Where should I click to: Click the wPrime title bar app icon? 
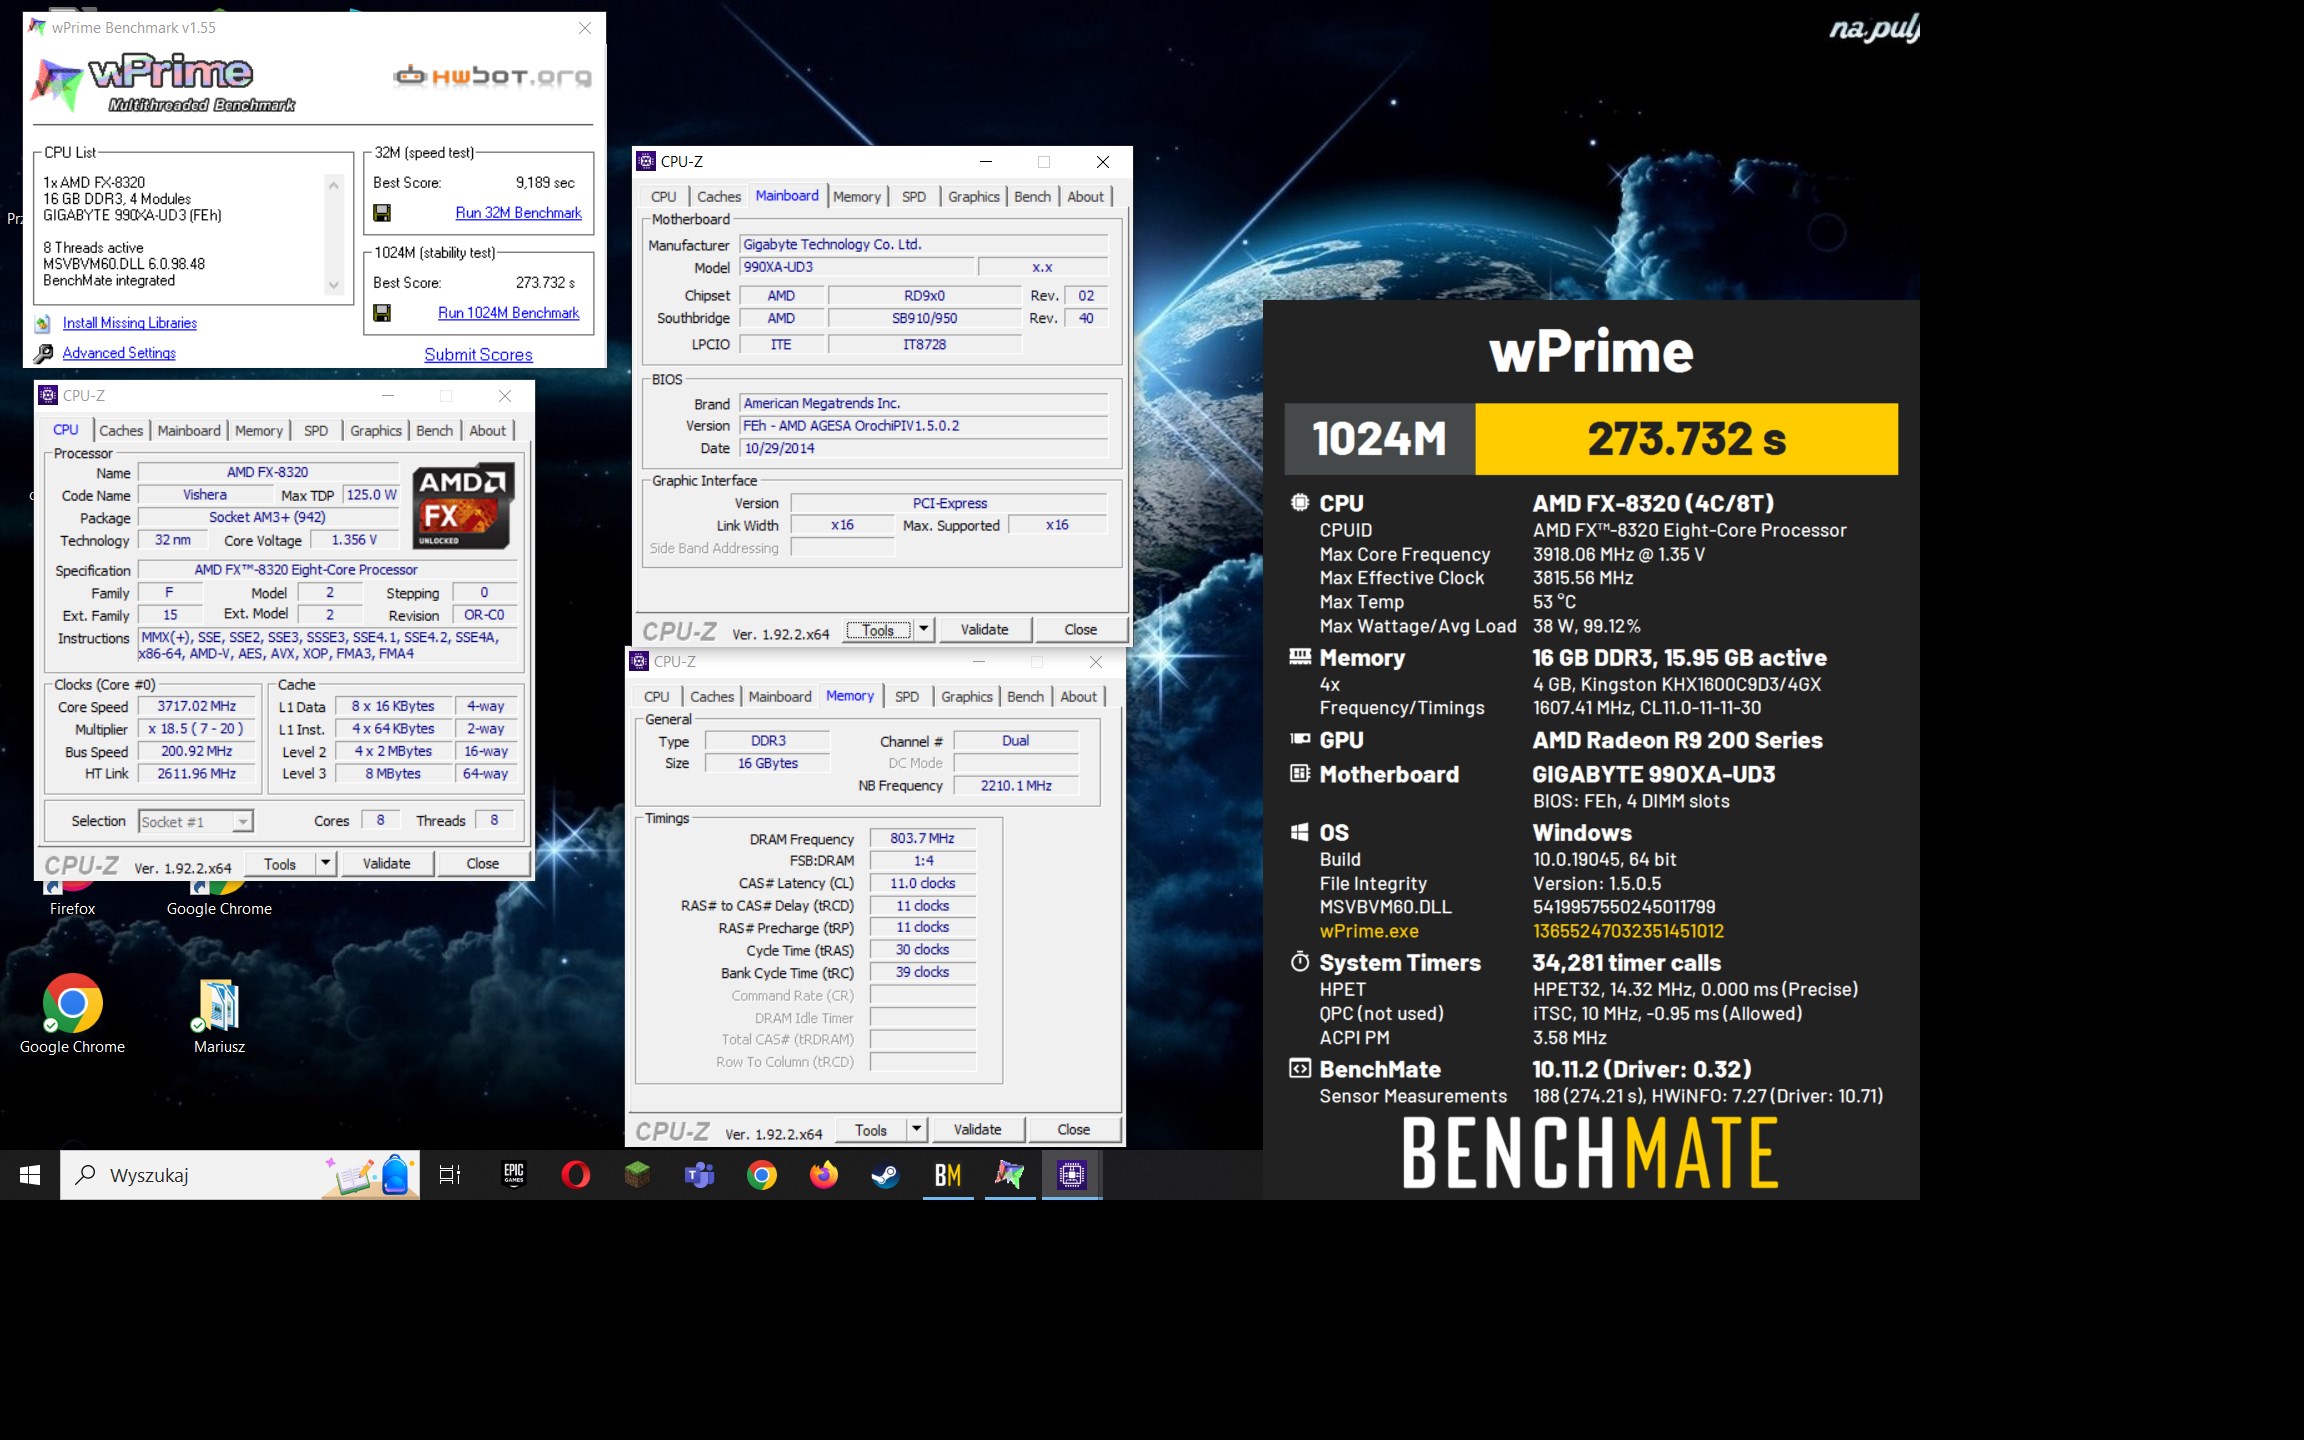38,27
